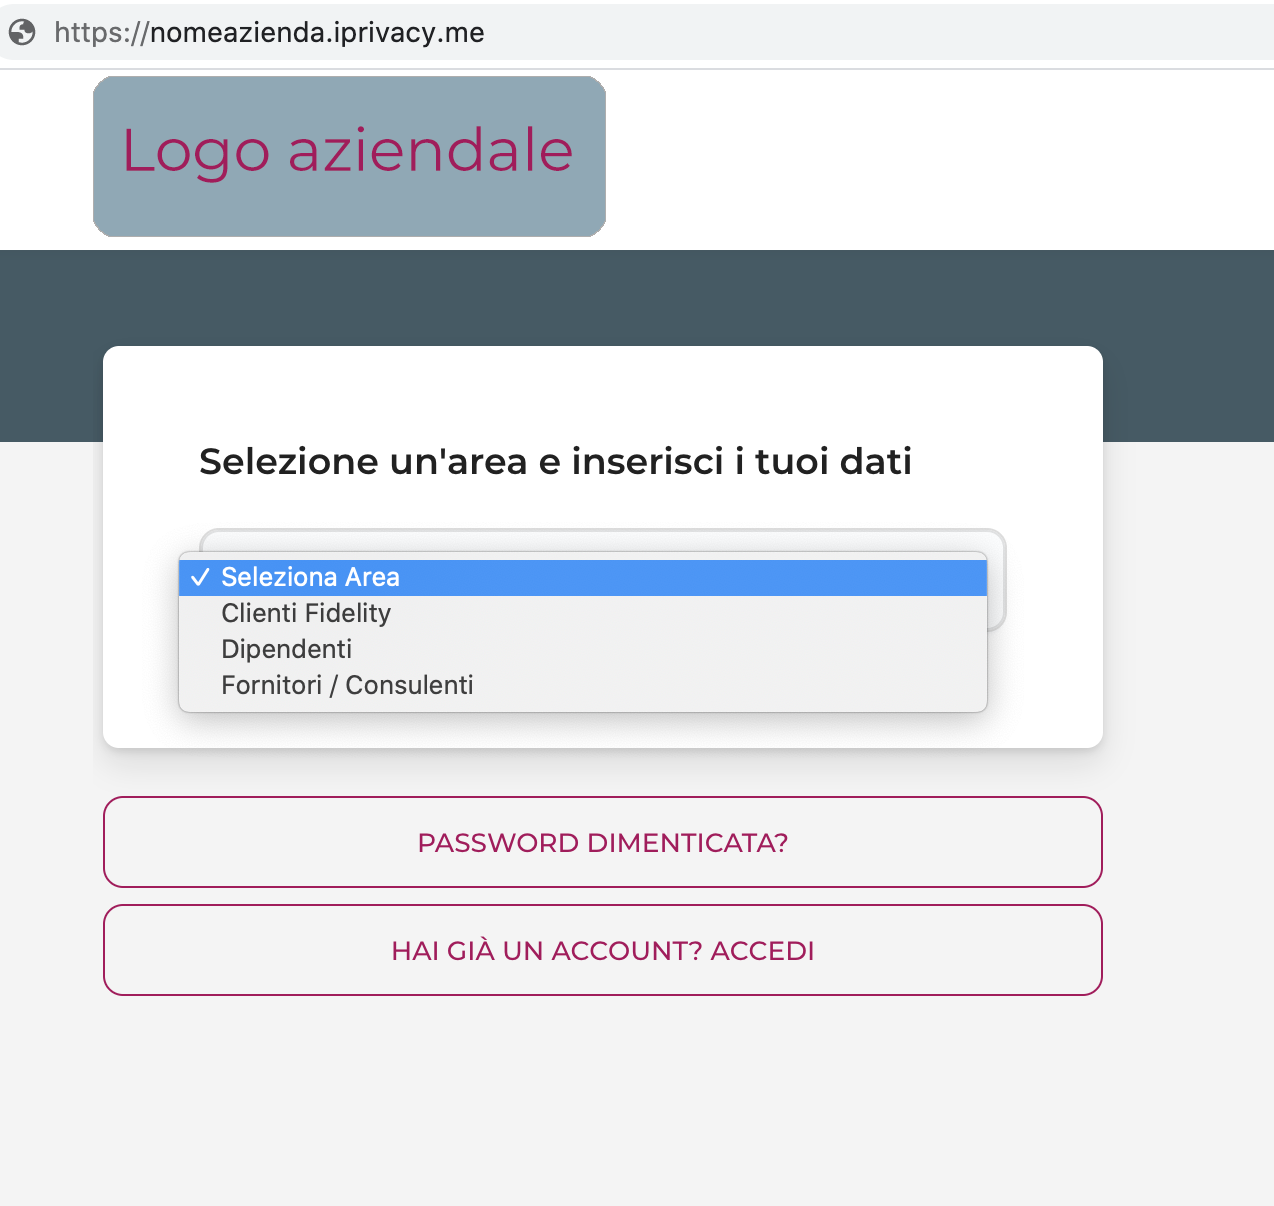The image size is (1274, 1206).
Task: Click HAI GIÀ UN ACCOUNT? ACCEDI
Action: 602,950
